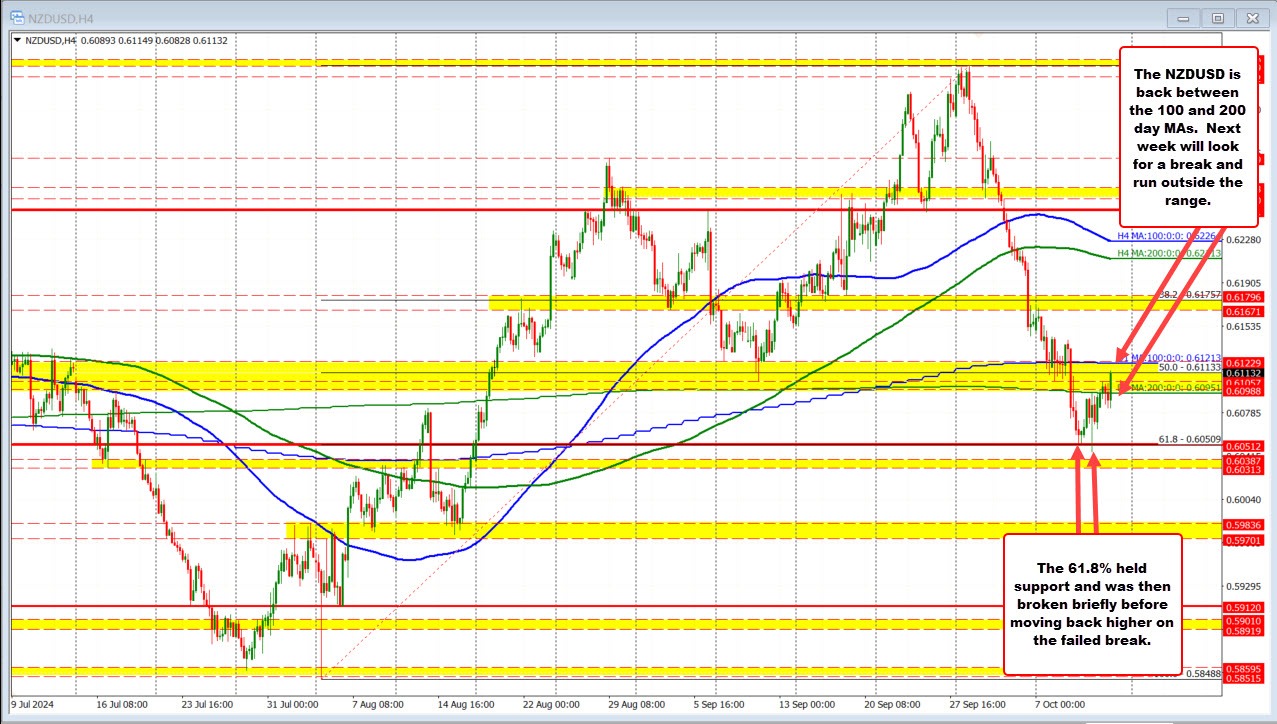Click the red price label 0.59836

[x=1244, y=523]
